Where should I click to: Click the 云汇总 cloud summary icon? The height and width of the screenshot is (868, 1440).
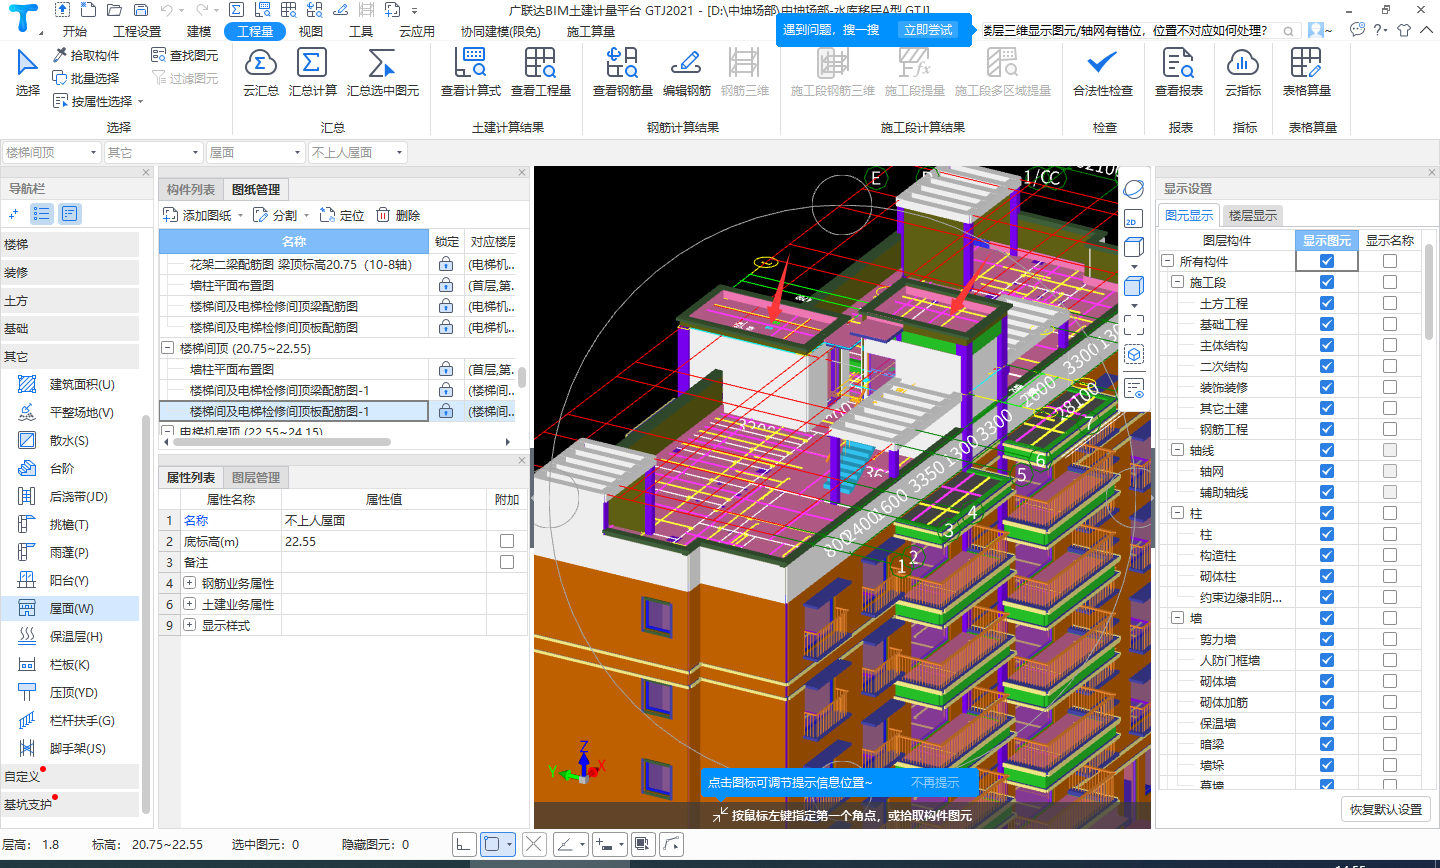(260, 72)
